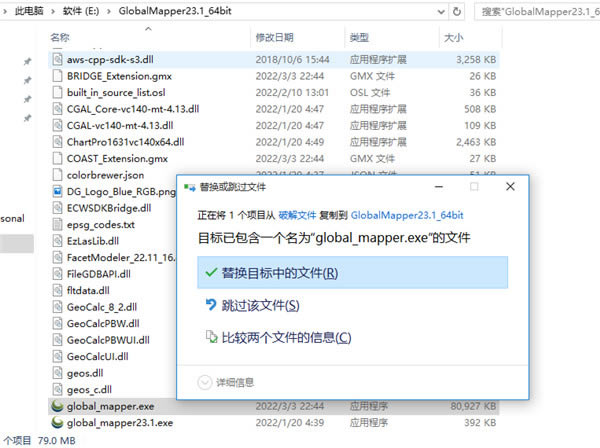This screenshot has height=448, width=600.
Task: Open the address bar history dropdown
Action: 441,12
